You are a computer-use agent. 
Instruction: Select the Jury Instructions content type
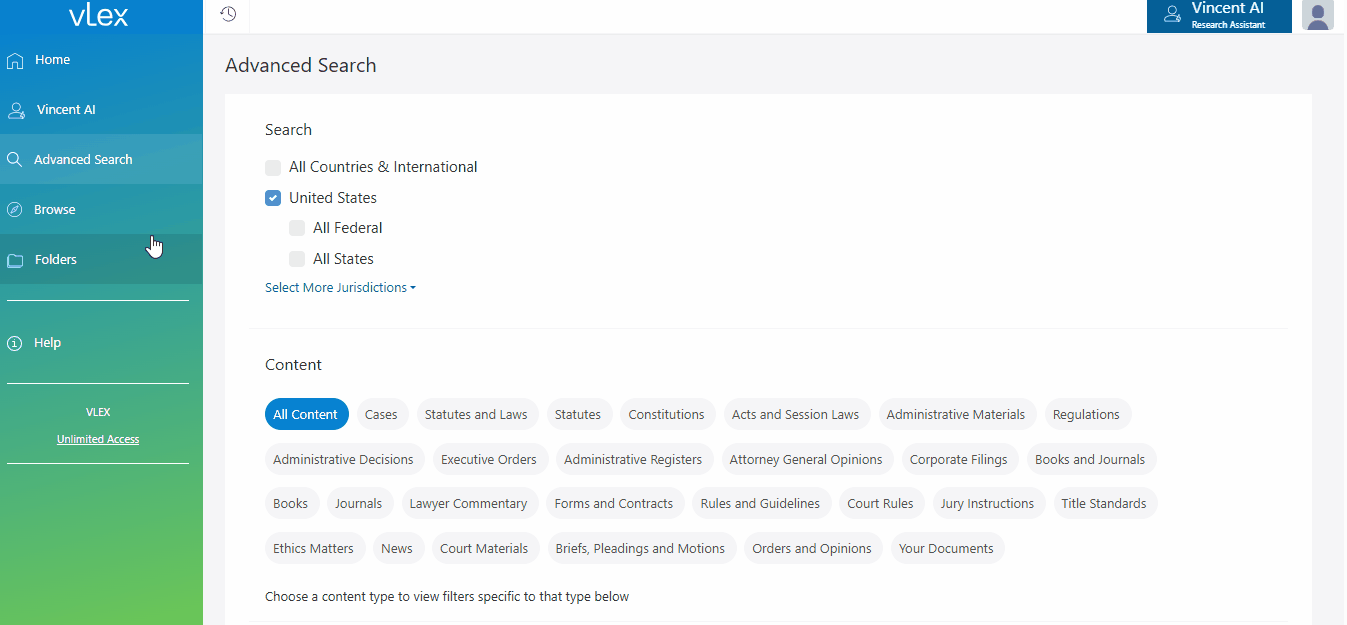point(987,503)
